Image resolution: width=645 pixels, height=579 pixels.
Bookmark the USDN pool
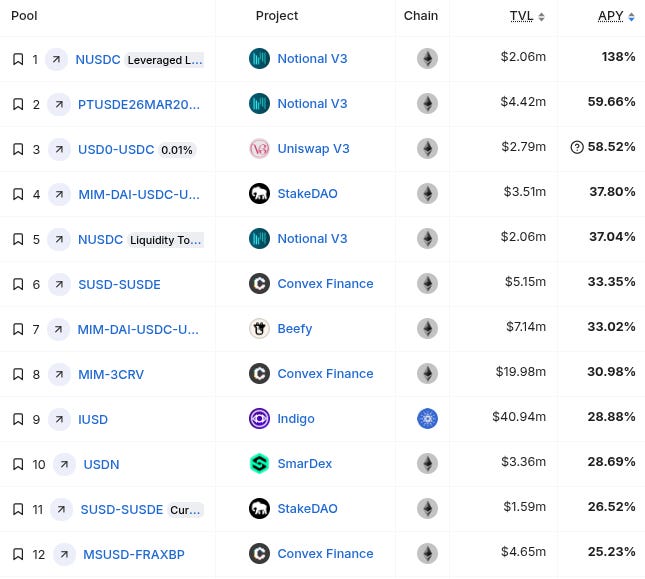tap(18, 464)
